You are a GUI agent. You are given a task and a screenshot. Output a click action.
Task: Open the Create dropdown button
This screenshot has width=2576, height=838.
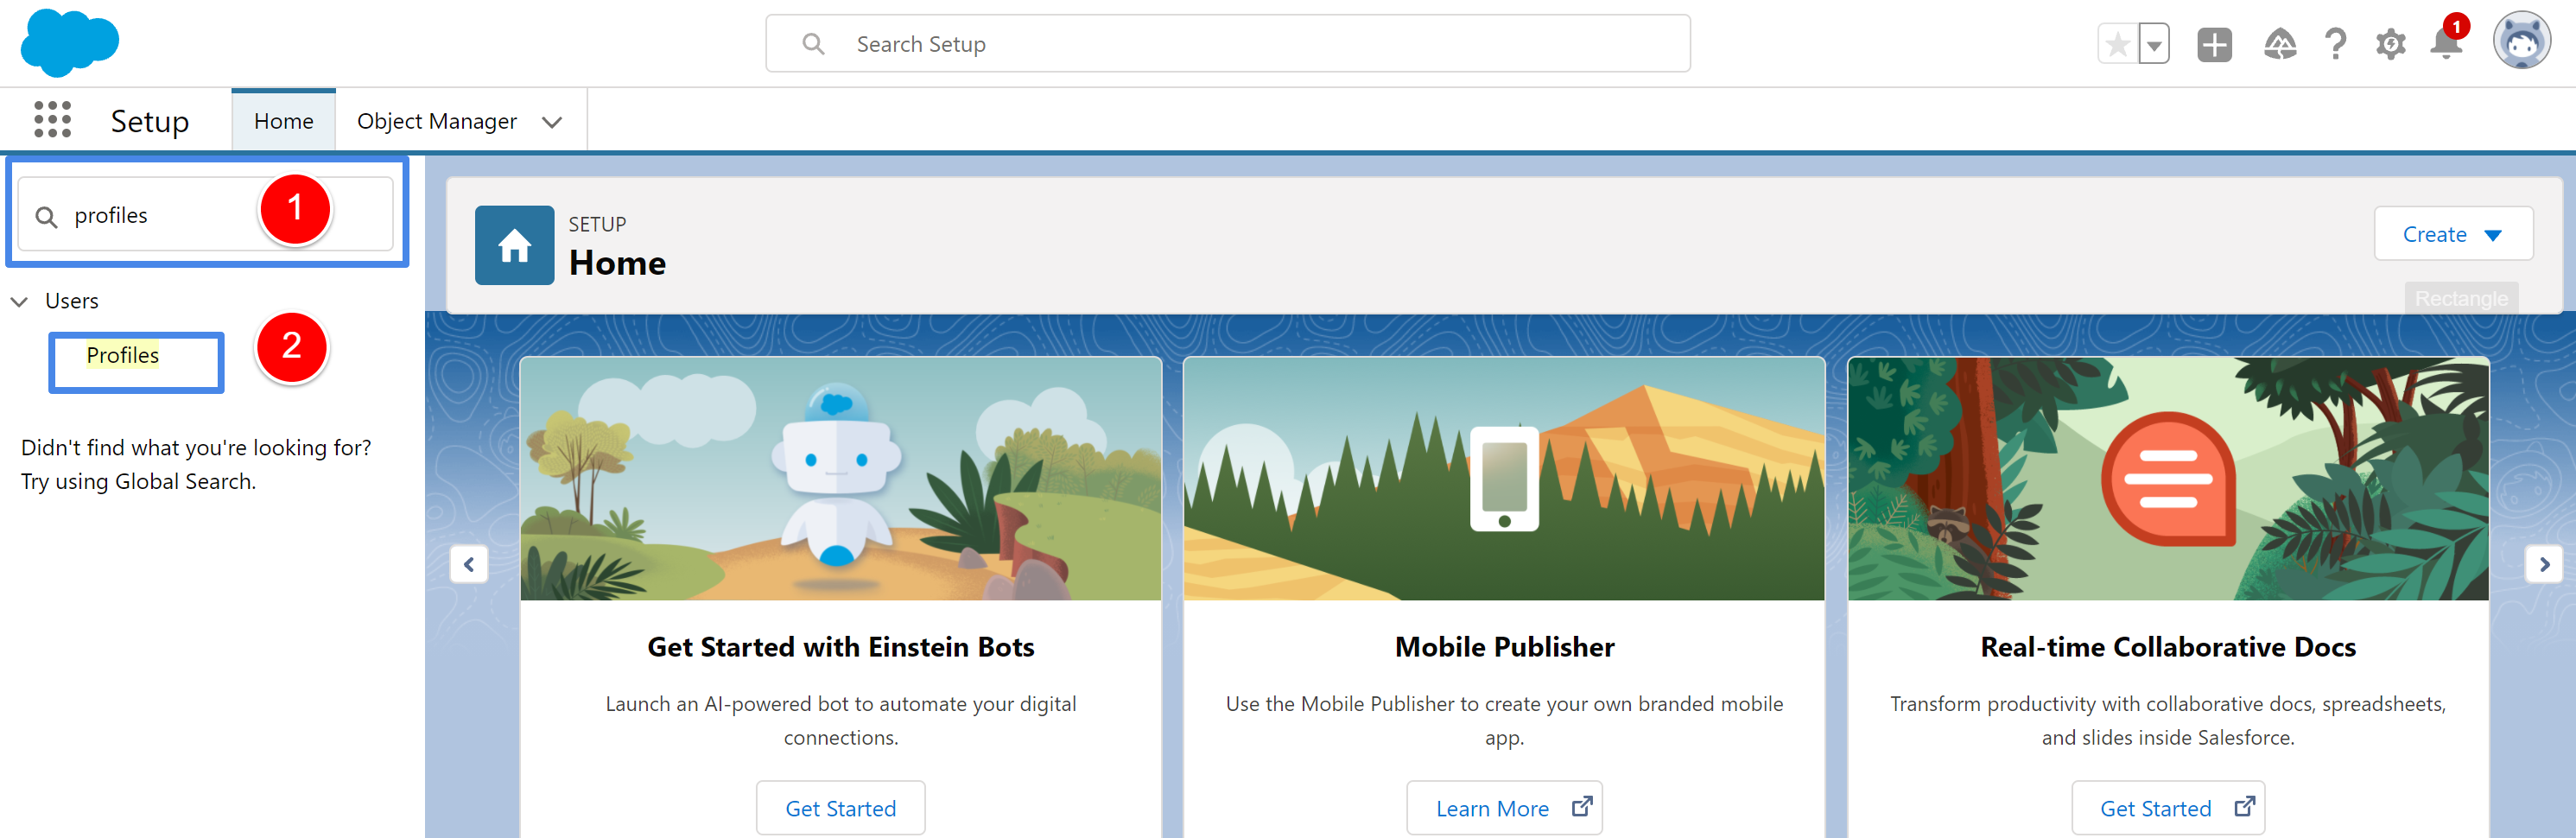click(2453, 233)
